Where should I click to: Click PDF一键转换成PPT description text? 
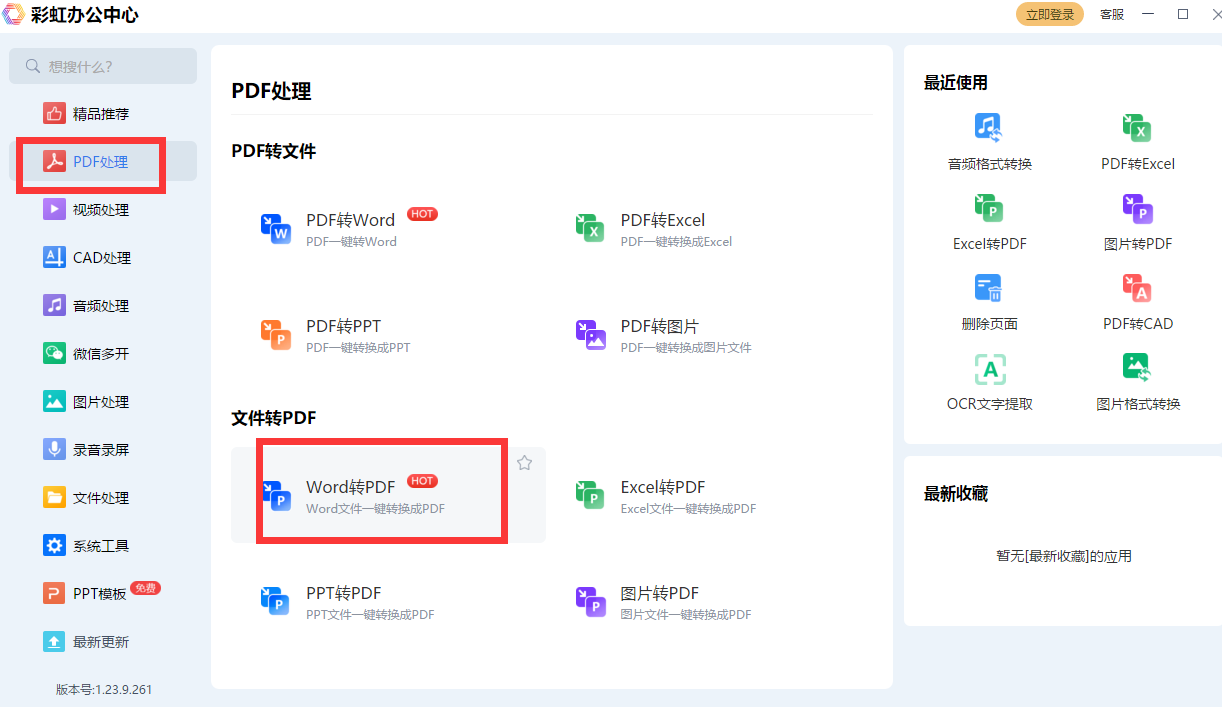[358, 348]
